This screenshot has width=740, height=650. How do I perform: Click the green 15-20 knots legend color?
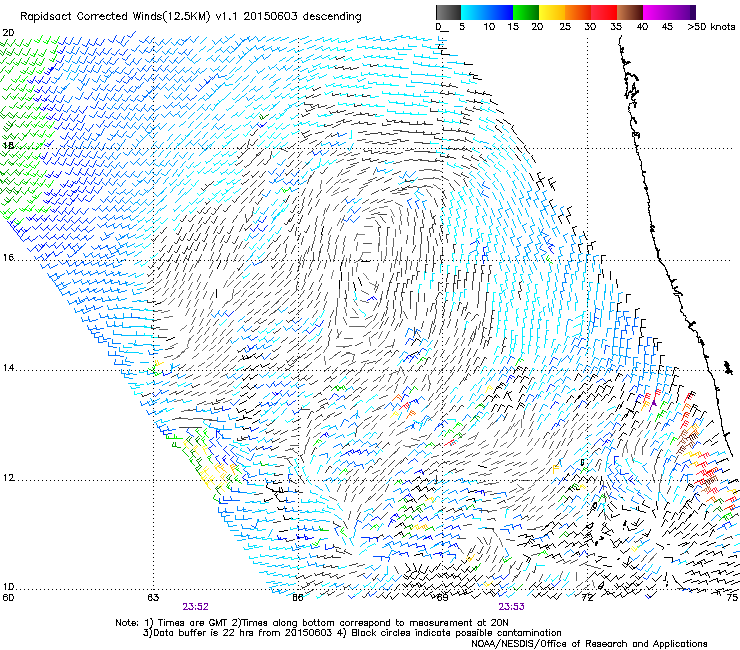[x=526, y=12]
